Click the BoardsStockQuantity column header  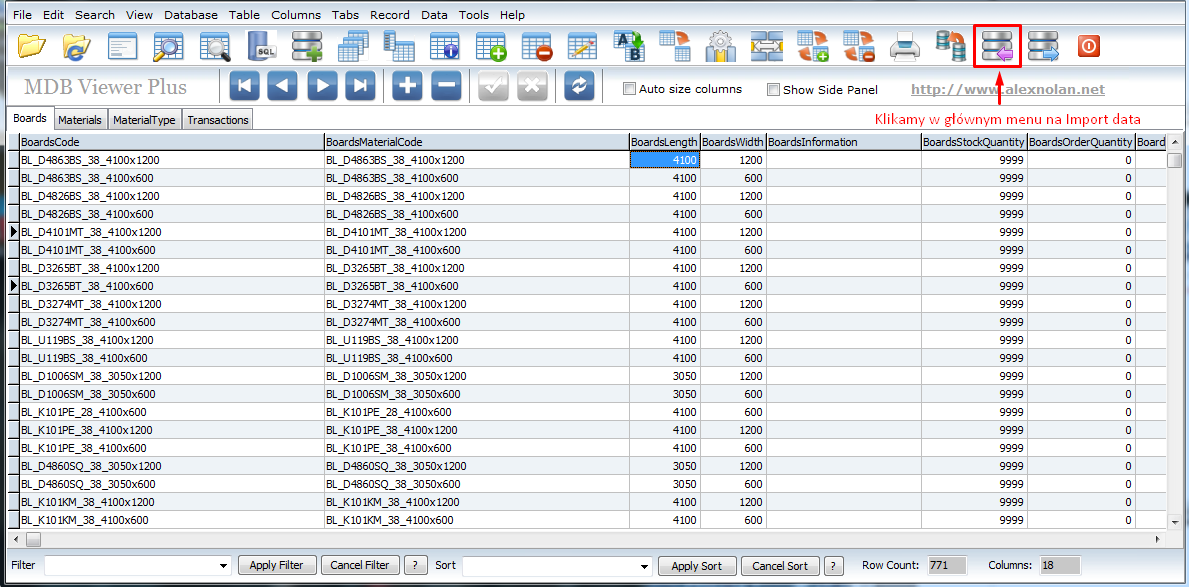(974, 142)
